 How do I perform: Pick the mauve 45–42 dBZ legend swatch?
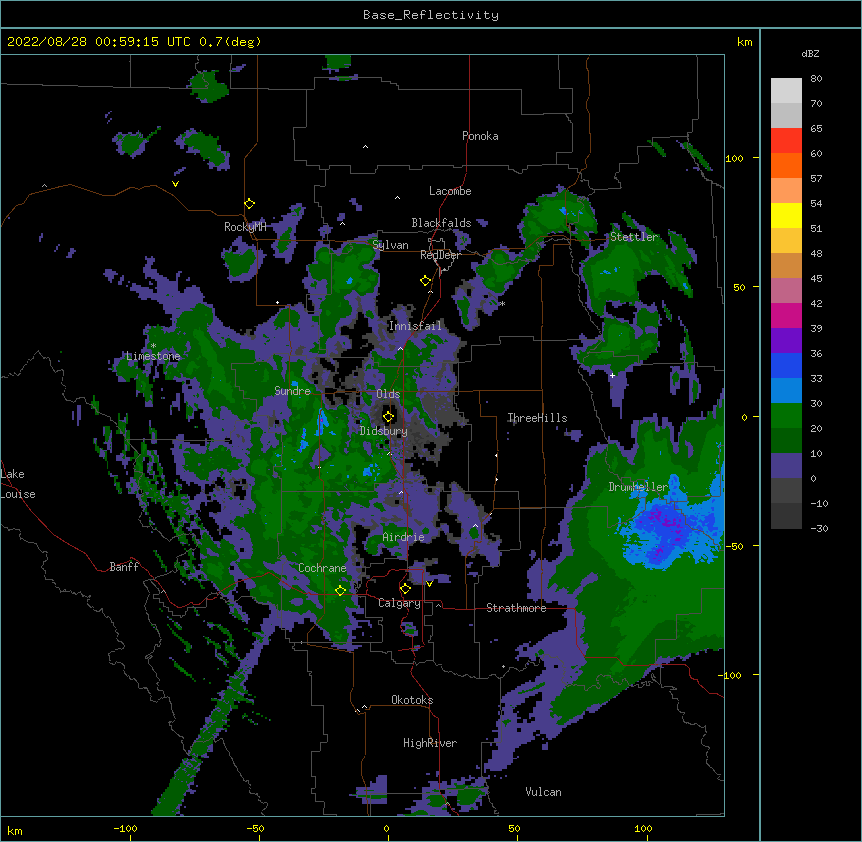pyautogui.click(x=786, y=290)
